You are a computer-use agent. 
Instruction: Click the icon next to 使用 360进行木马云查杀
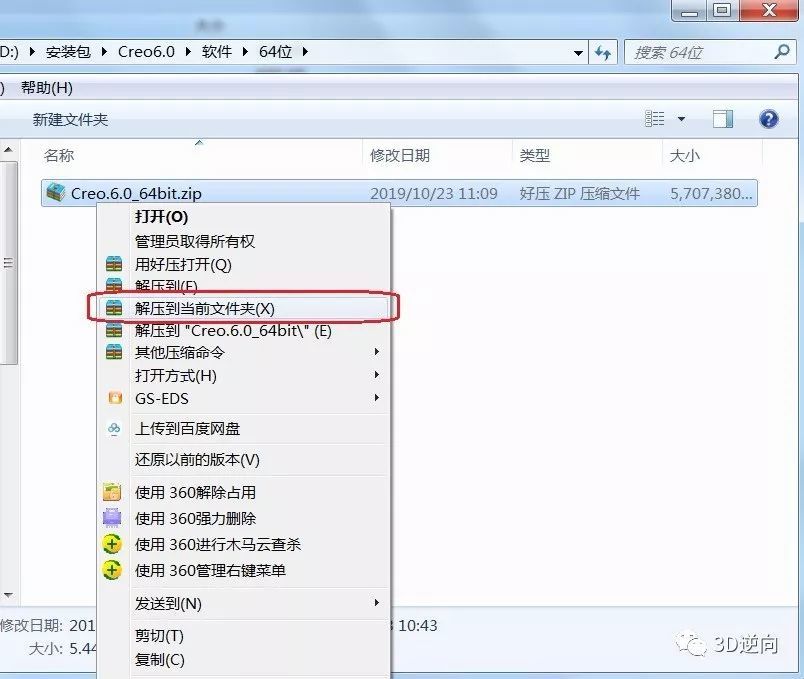click(x=112, y=544)
